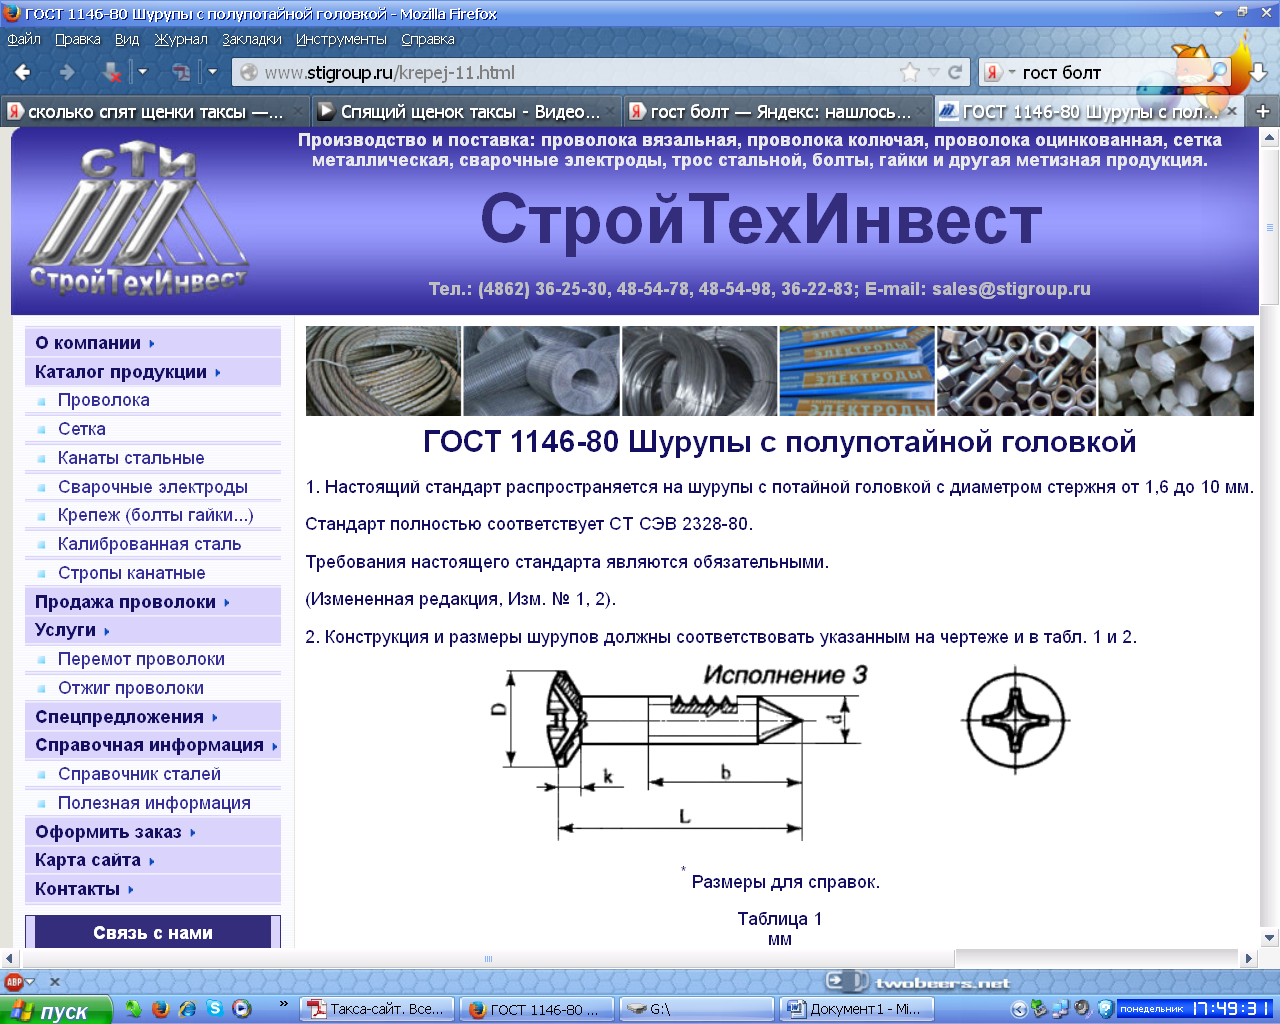Image resolution: width=1280 pixels, height=1024 pixels.
Task: Launch Firefox from quick launch bar
Action: 160,1009
